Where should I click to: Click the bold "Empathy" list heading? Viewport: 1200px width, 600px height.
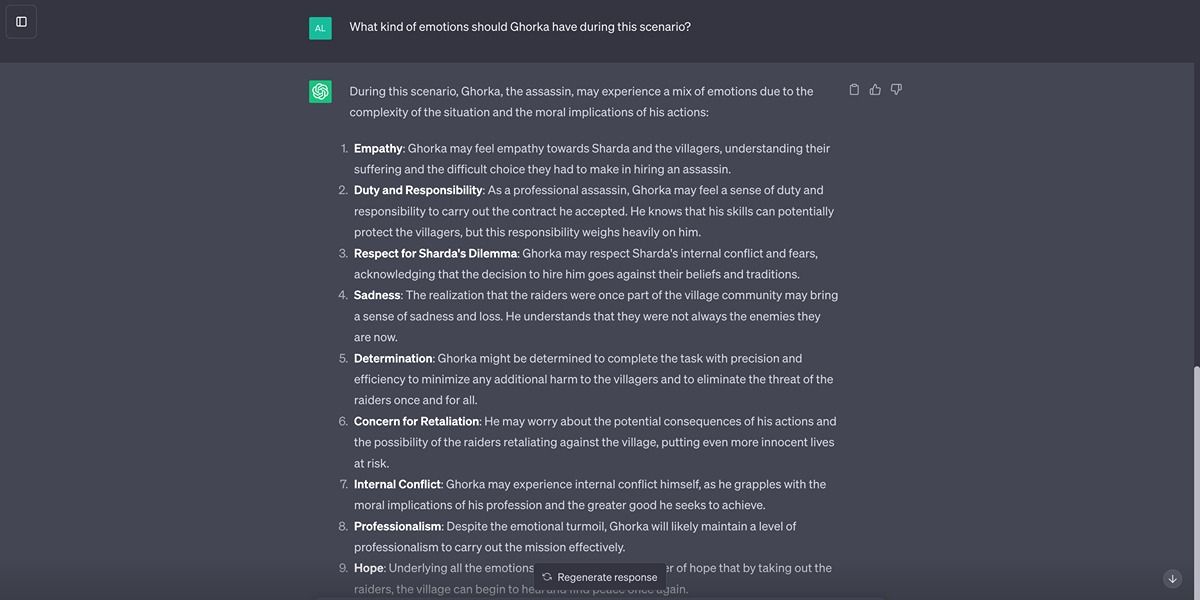[x=378, y=149]
